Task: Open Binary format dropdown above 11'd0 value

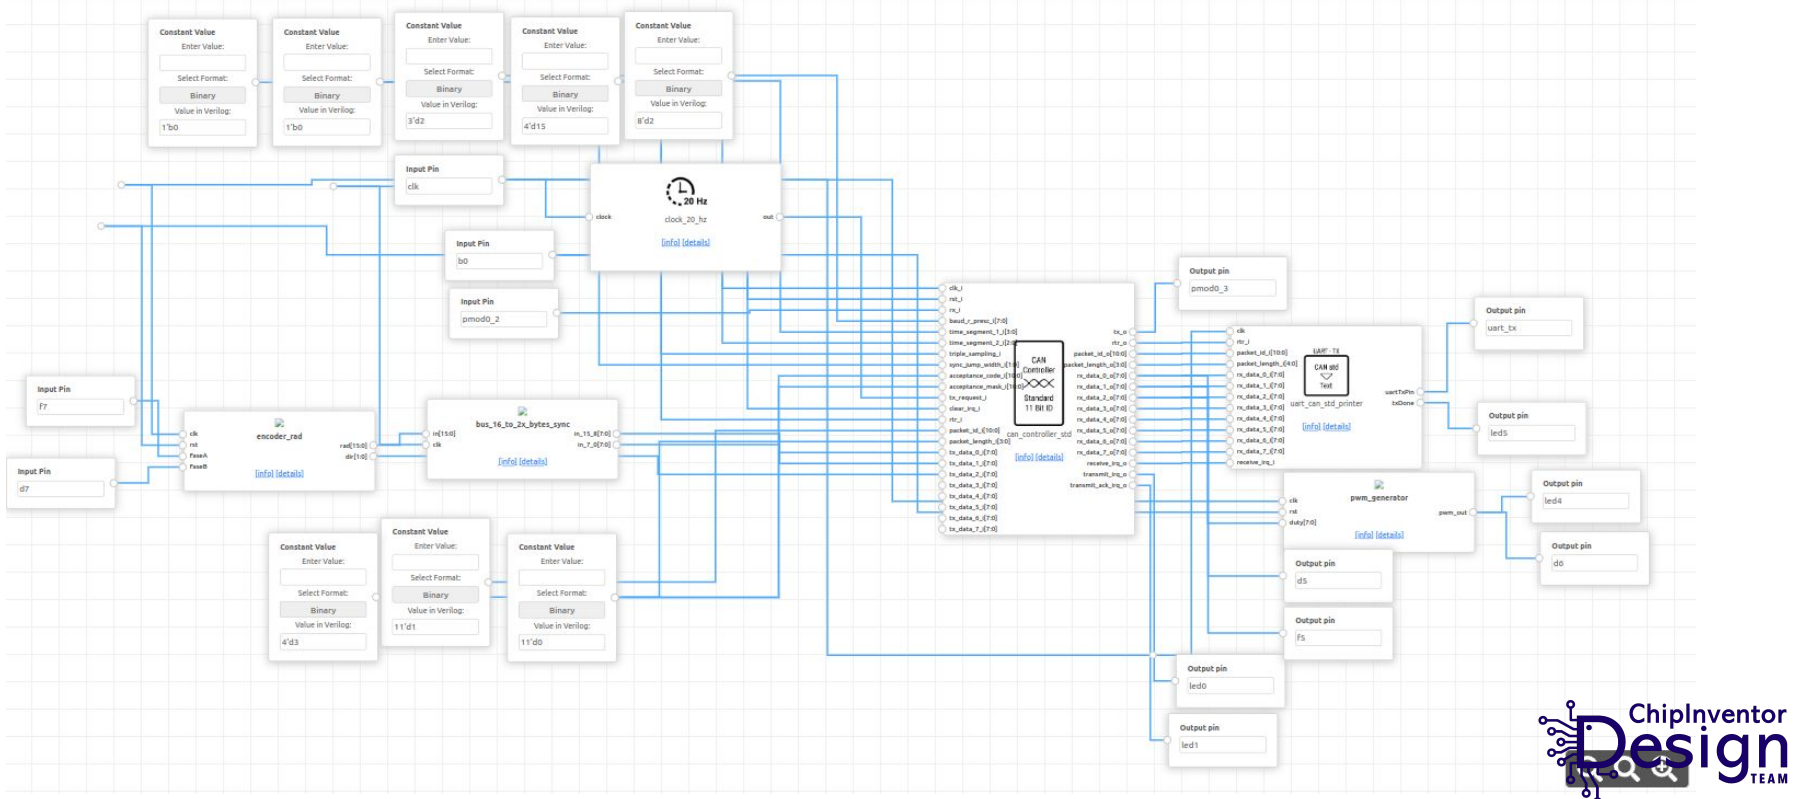Action: click(562, 610)
